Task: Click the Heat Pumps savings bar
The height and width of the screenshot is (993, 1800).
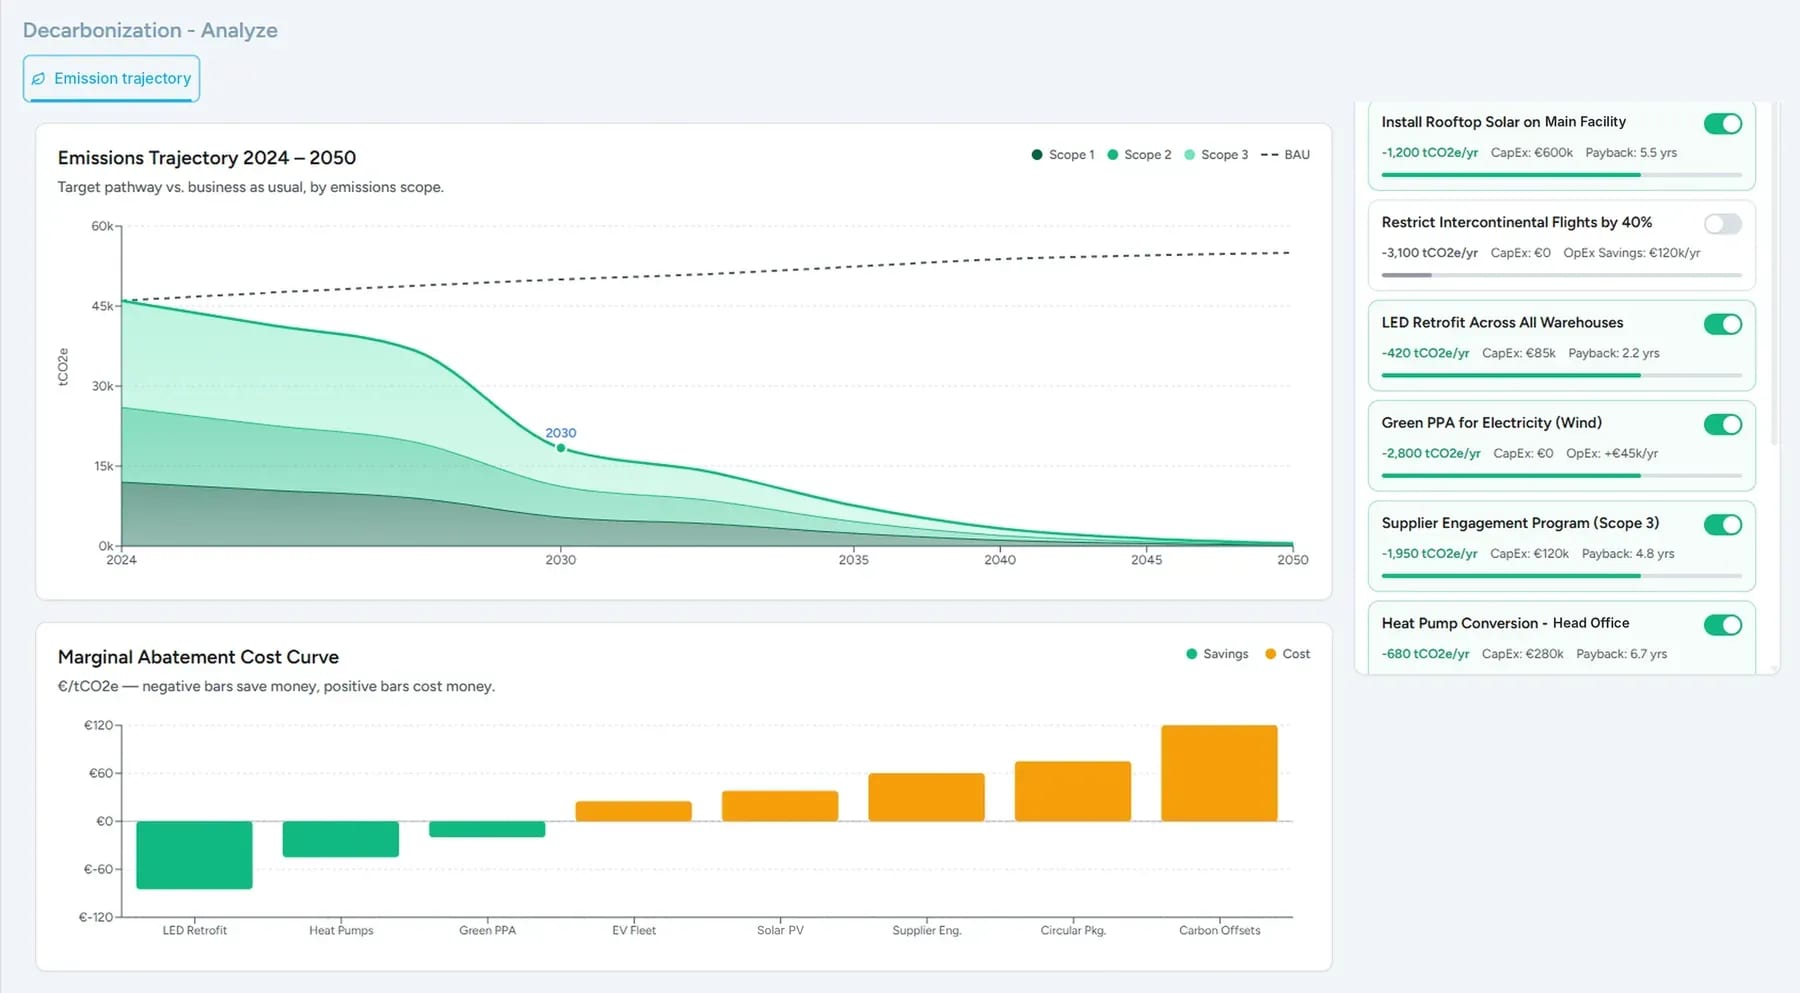Action: click(x=340, y=838)
